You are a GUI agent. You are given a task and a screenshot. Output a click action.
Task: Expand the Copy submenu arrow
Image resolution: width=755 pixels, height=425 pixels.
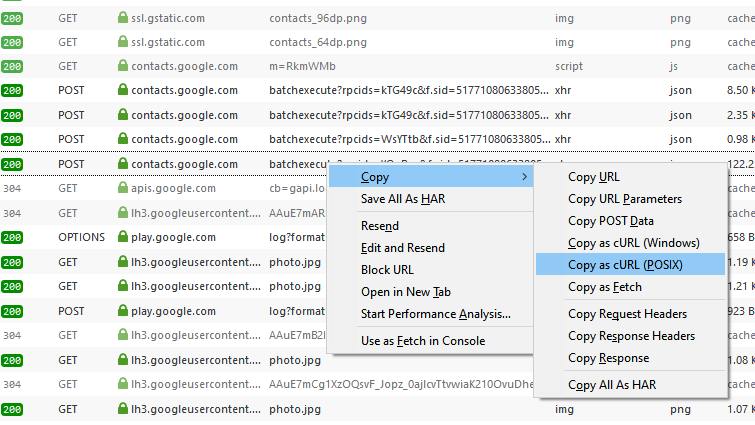[x=525, y=177]
